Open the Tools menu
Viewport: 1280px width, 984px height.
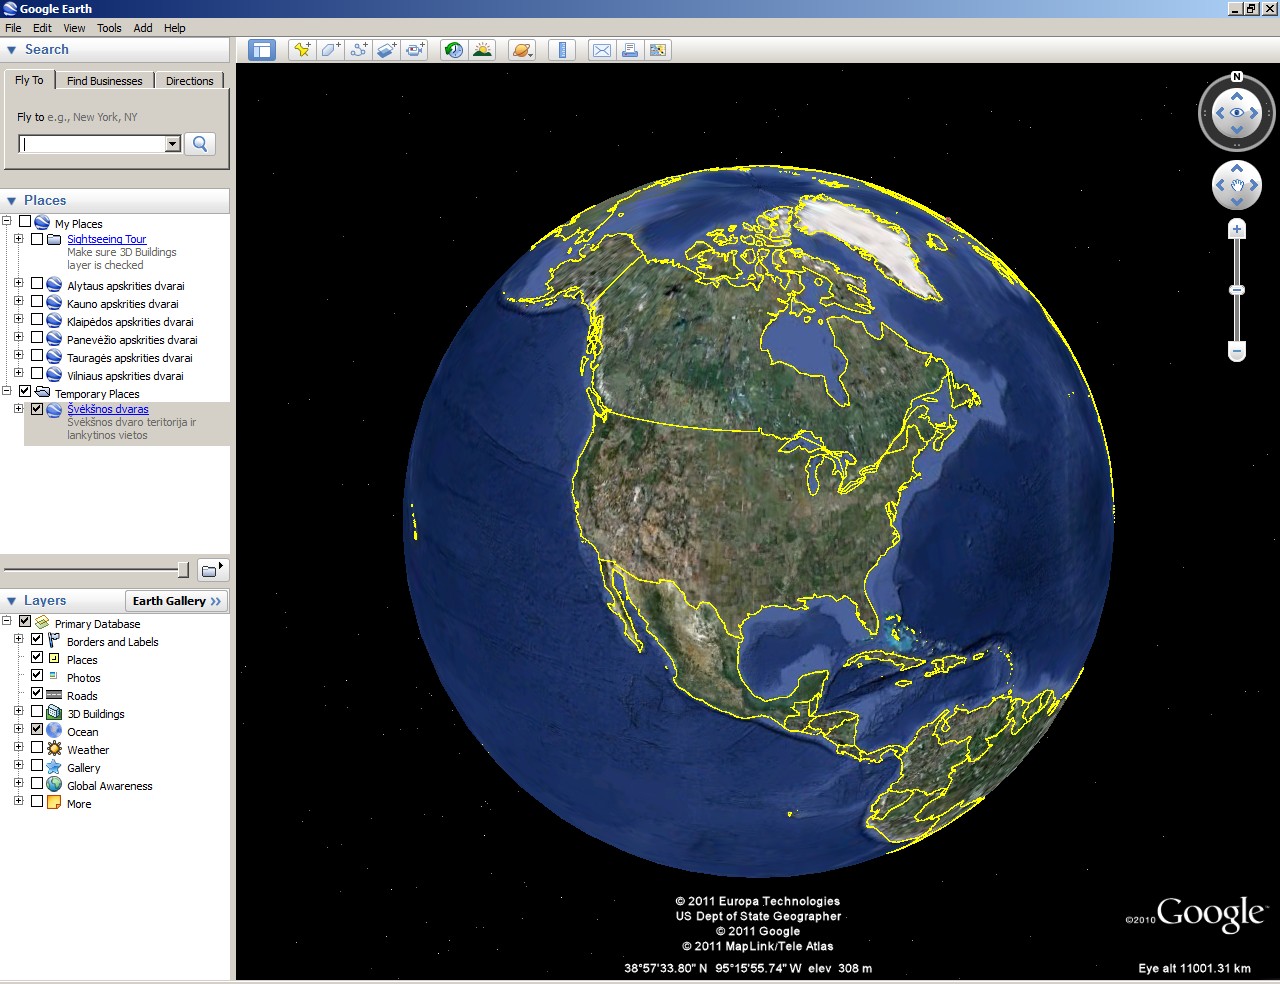[x=109, y=28]
